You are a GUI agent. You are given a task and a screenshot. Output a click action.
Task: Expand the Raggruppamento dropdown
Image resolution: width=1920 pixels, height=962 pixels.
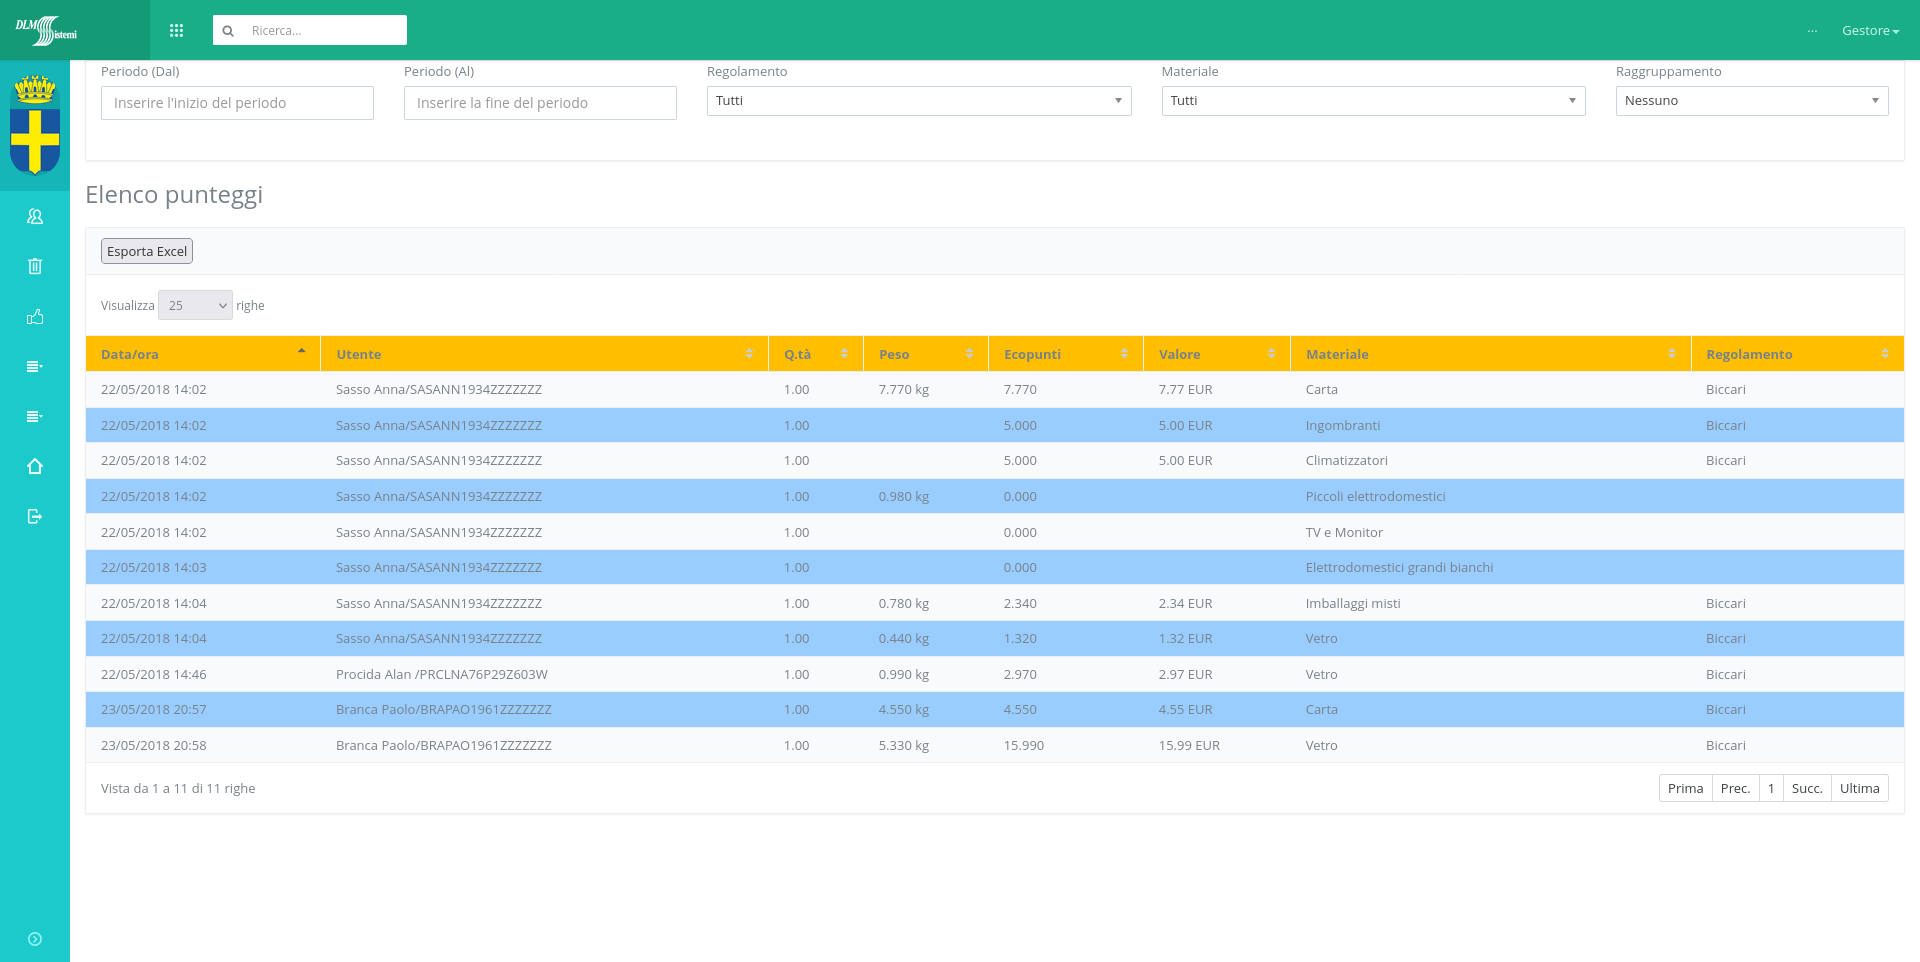click(x=1751, y=101)
